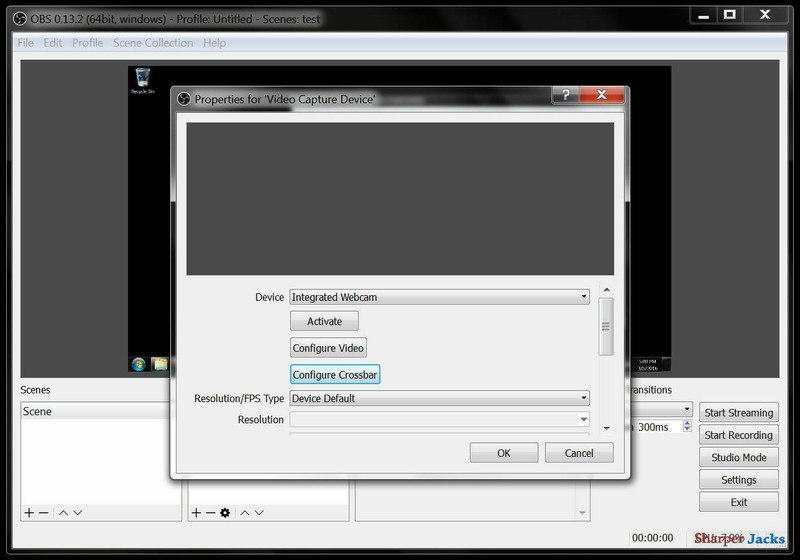Click Cancel in properties dialog
Image resolution: width=800 pixels, height=560 pixels.
(x=579, y=453)
